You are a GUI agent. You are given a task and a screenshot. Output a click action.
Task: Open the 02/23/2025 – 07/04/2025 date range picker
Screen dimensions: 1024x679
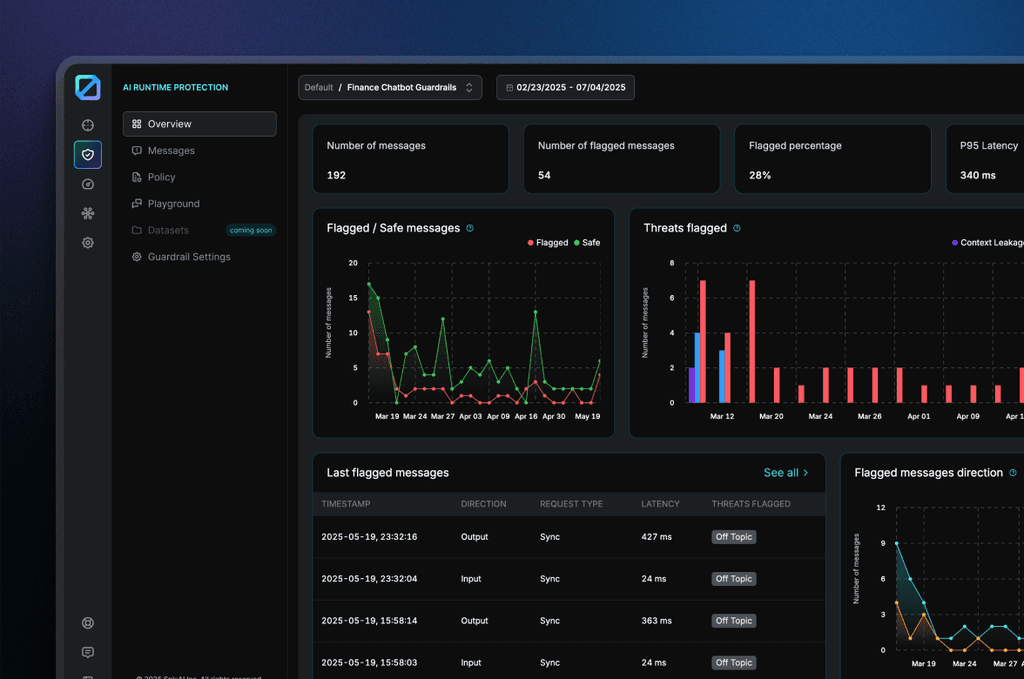565,87
